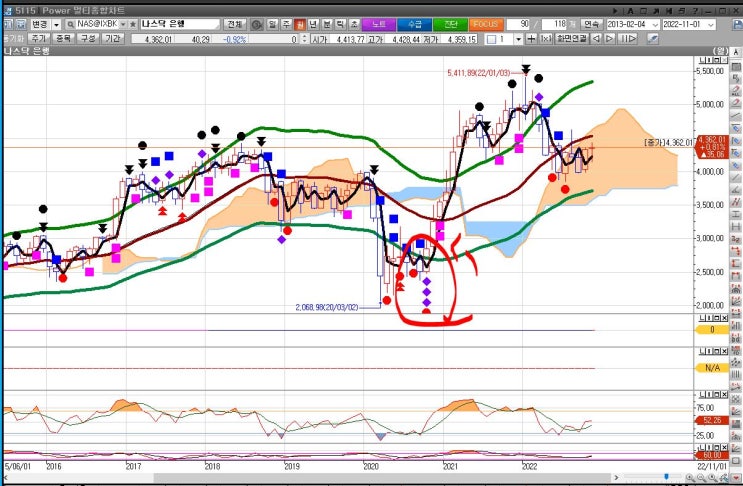Step chart backward with left triangle
This screenshot has width=743, height=486.
[x=597, y=39]
